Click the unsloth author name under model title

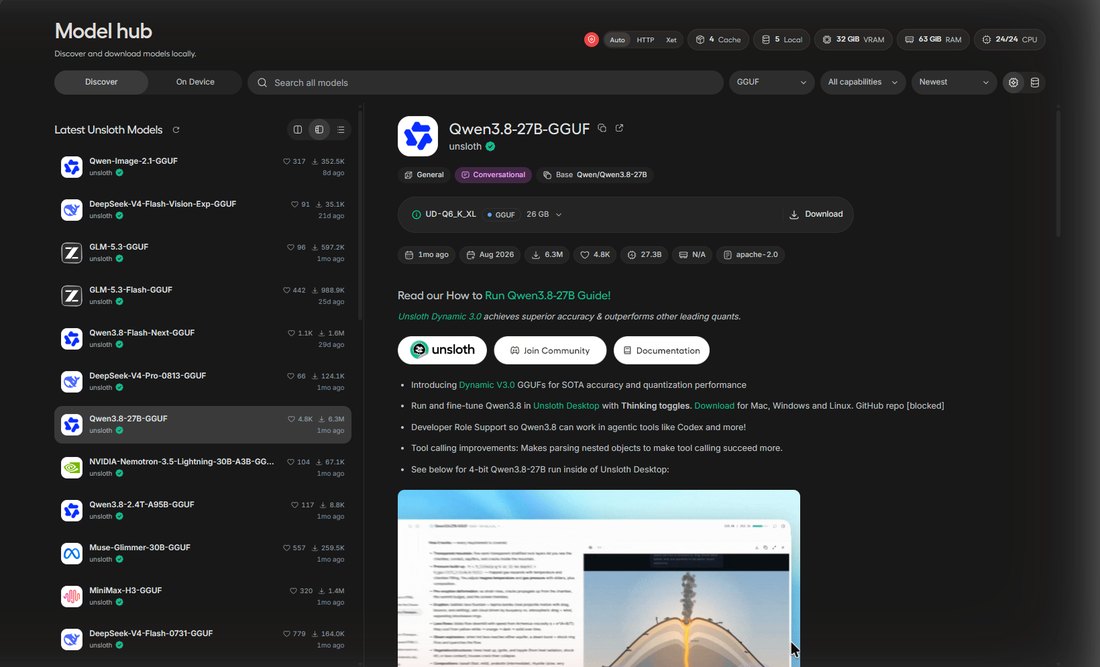pos(465,147)
